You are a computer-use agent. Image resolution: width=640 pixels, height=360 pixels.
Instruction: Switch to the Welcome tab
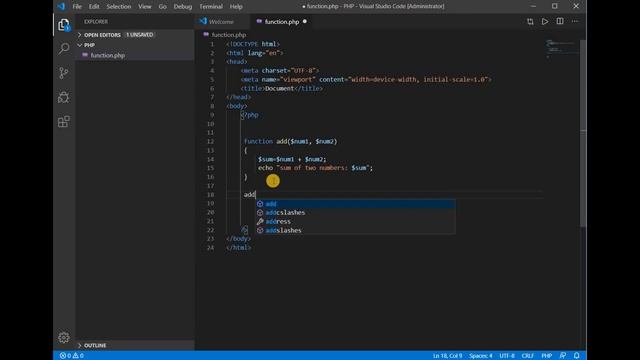pos(221,22)
